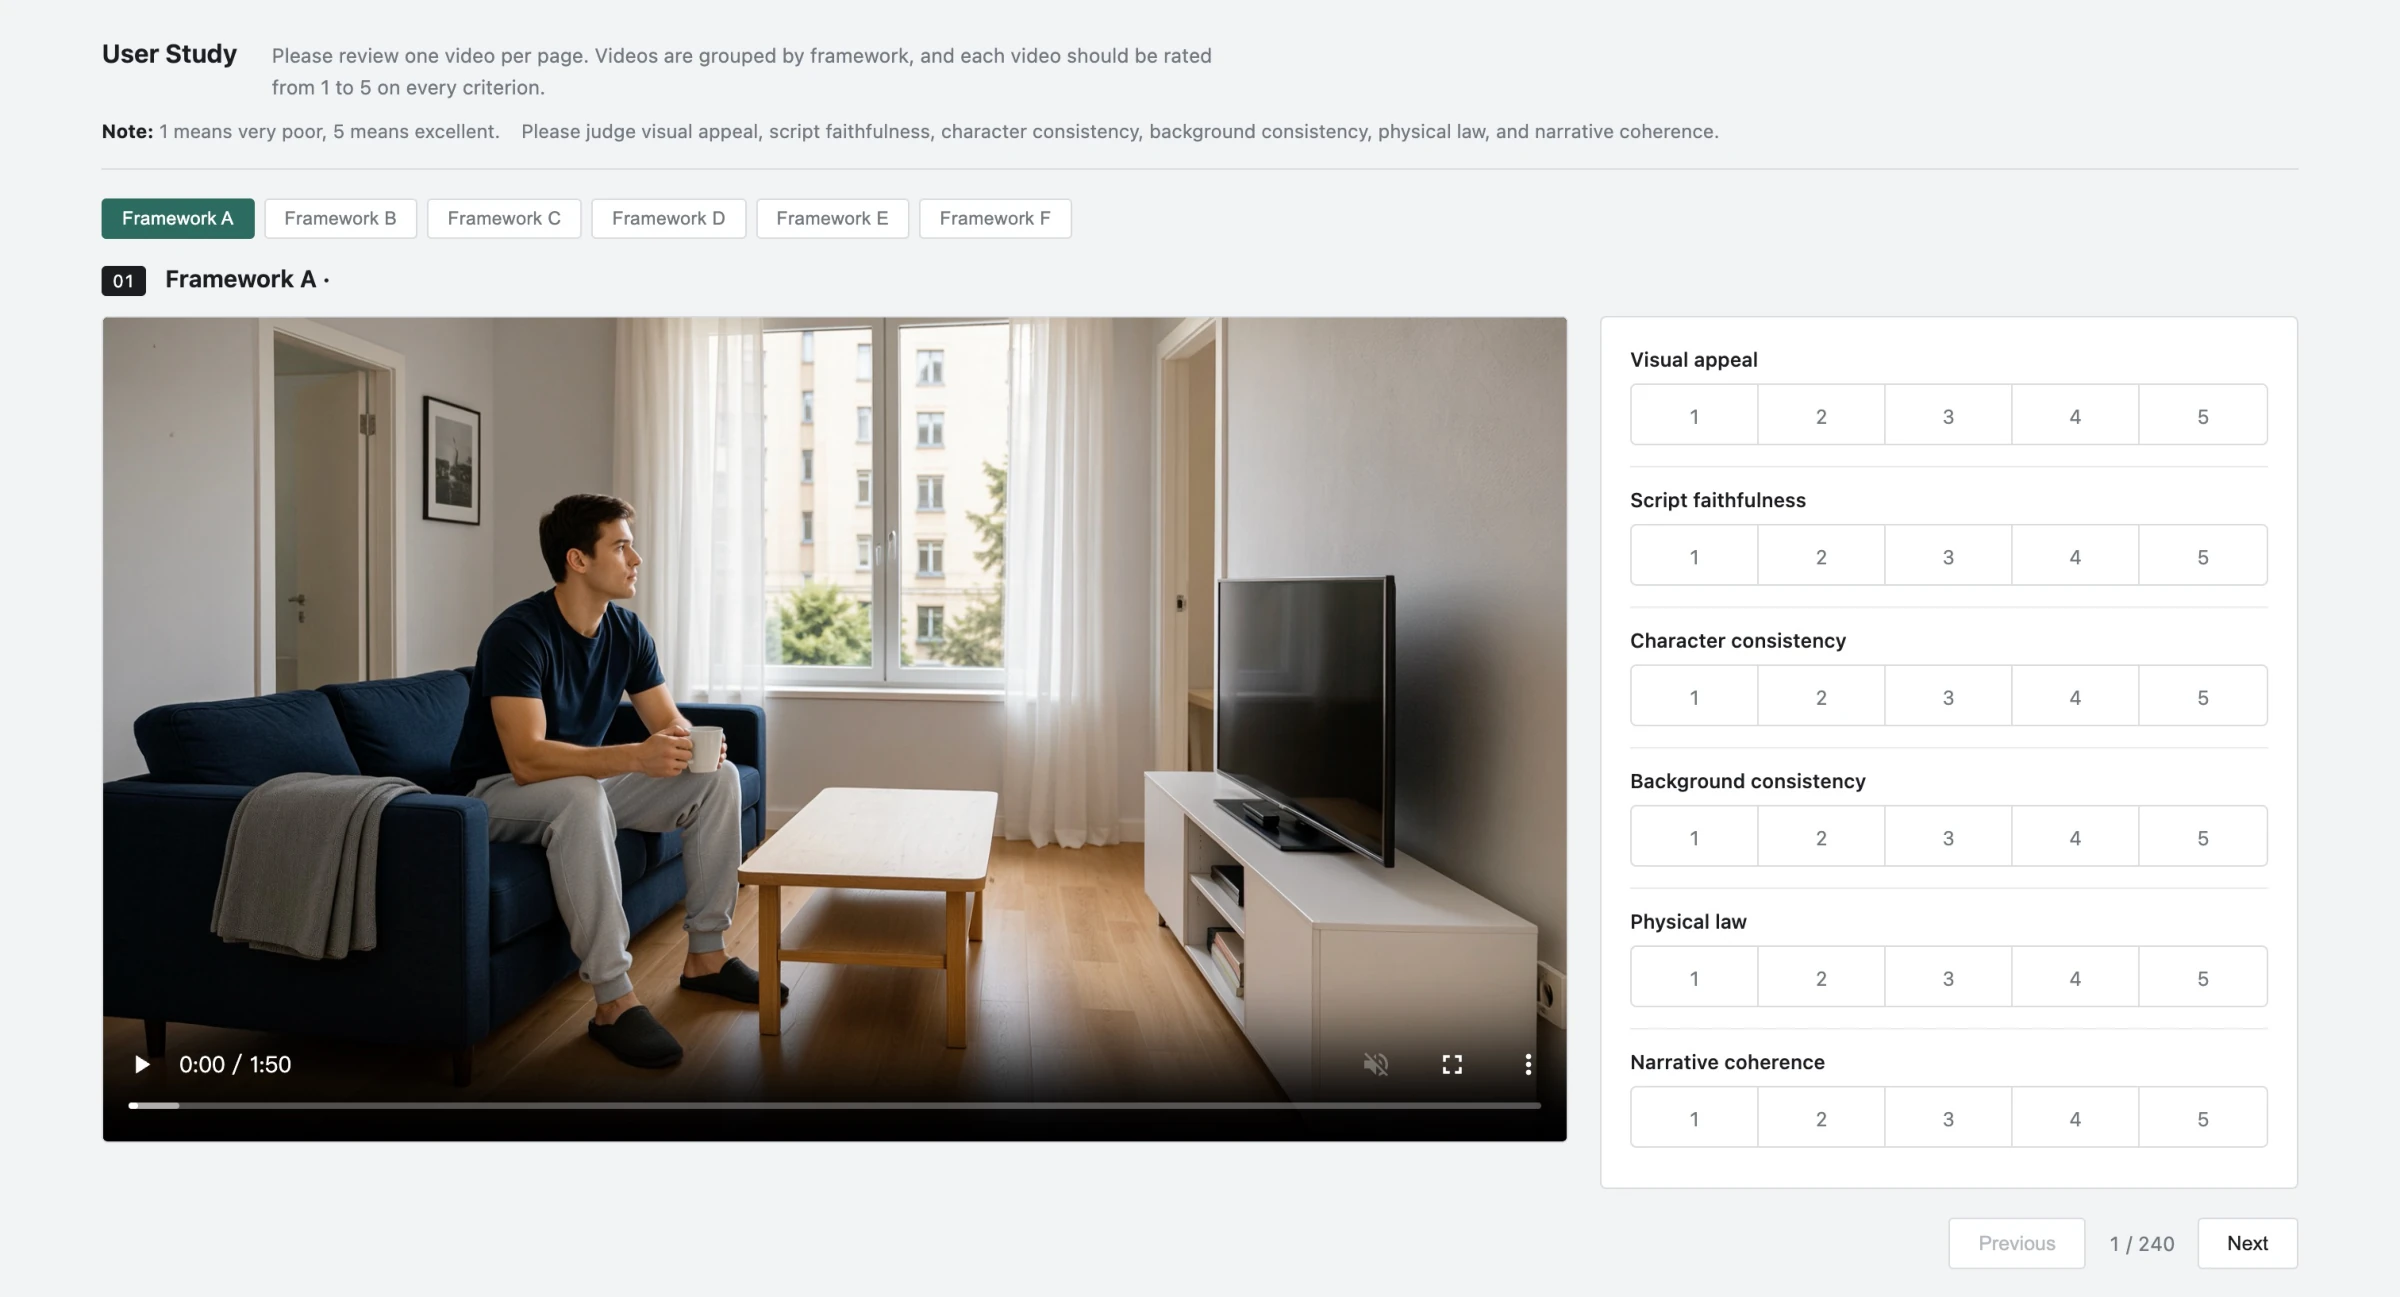Viewport: 2400px width, 1297px height.
Task: Switch to the Framework E tab
Action: 832,218
